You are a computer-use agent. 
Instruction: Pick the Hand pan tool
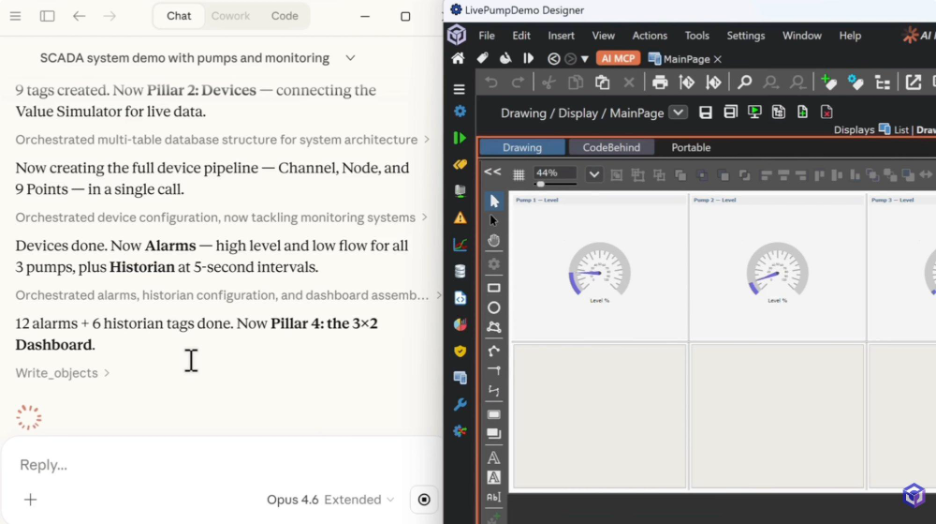point(494,241)
